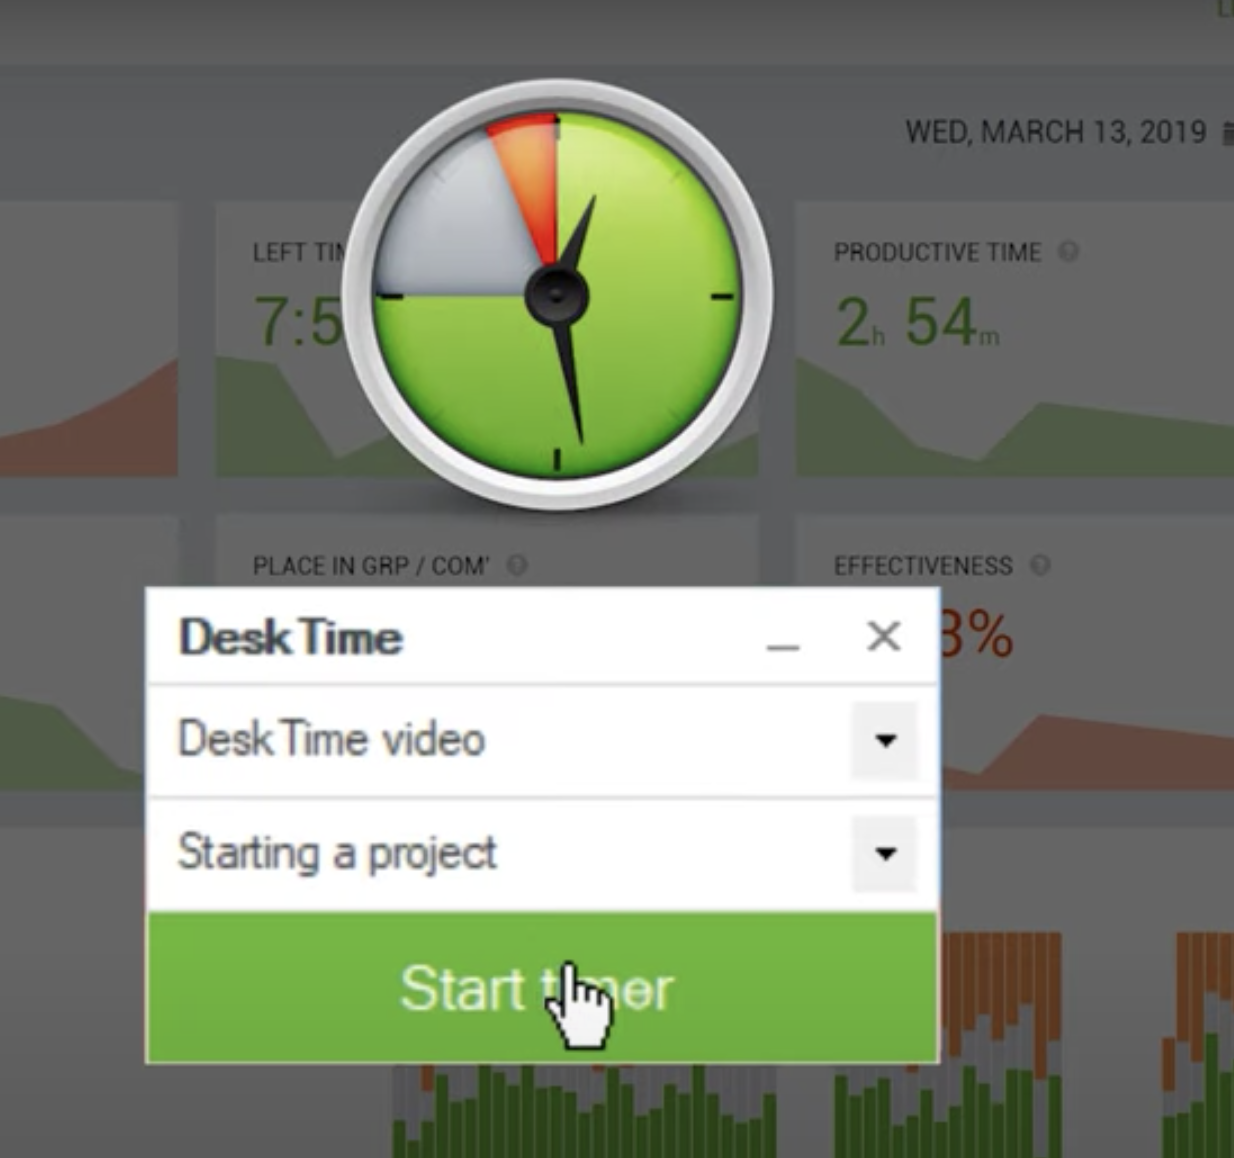The height and width of the screenshot is (1158, 1234).
Task: Click the Wed, March 13, 2019 date
Action: pyautogui.click(x=1056, y=132)
